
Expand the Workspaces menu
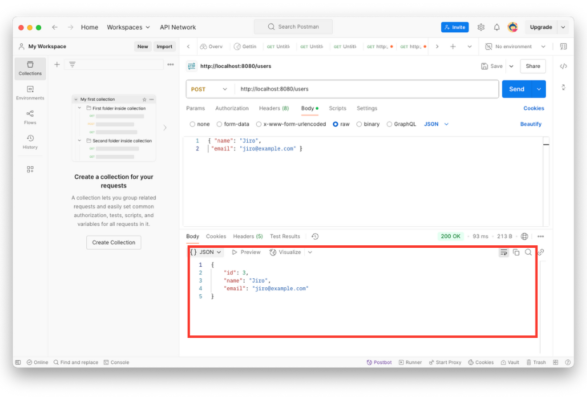click(128, 27)
